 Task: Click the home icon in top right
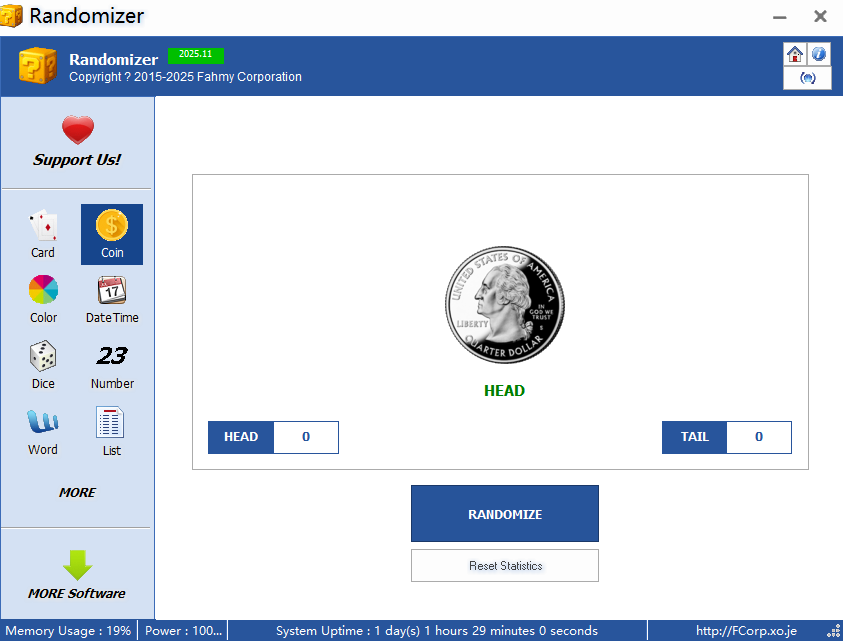click(795, 54)
